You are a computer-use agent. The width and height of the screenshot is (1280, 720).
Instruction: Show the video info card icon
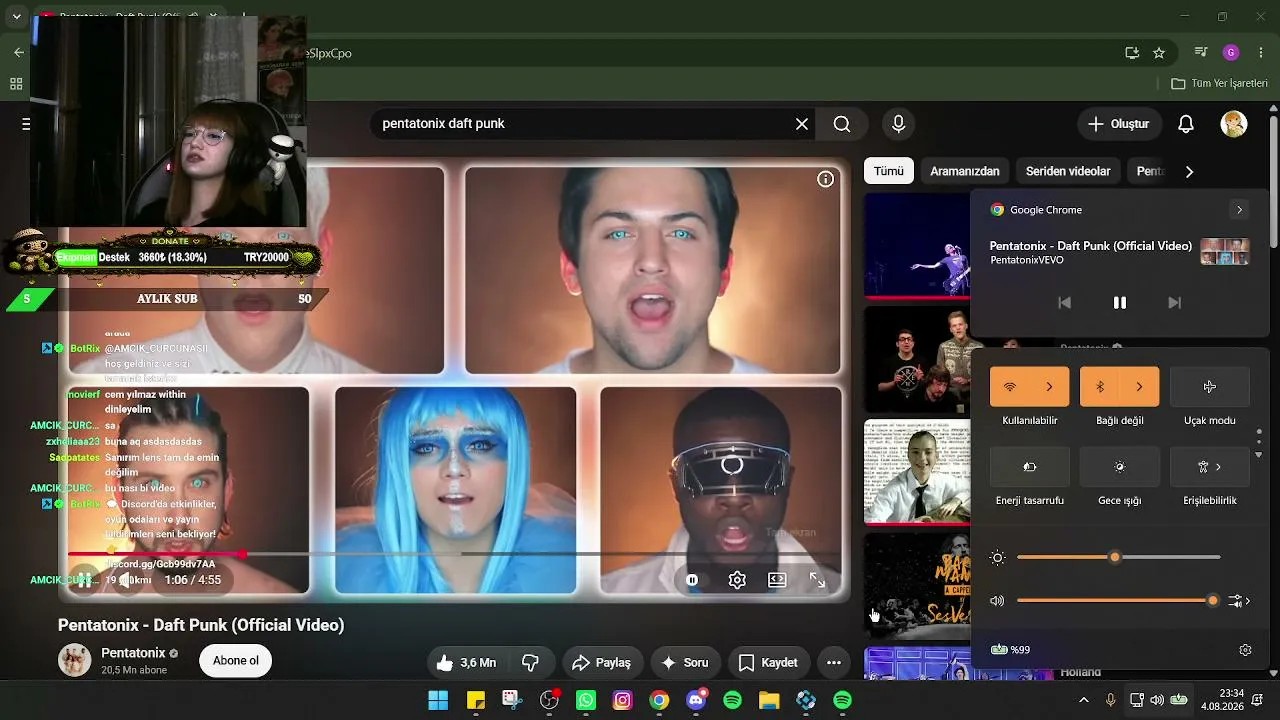tap(825, 179)
